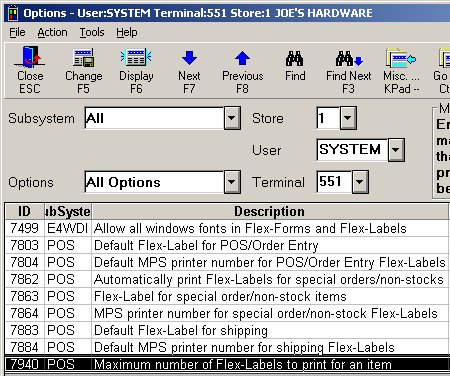Select row 7499 Allow all windows fonts
The height and width of the screenshot is (376, 450).
coord(227,228)
